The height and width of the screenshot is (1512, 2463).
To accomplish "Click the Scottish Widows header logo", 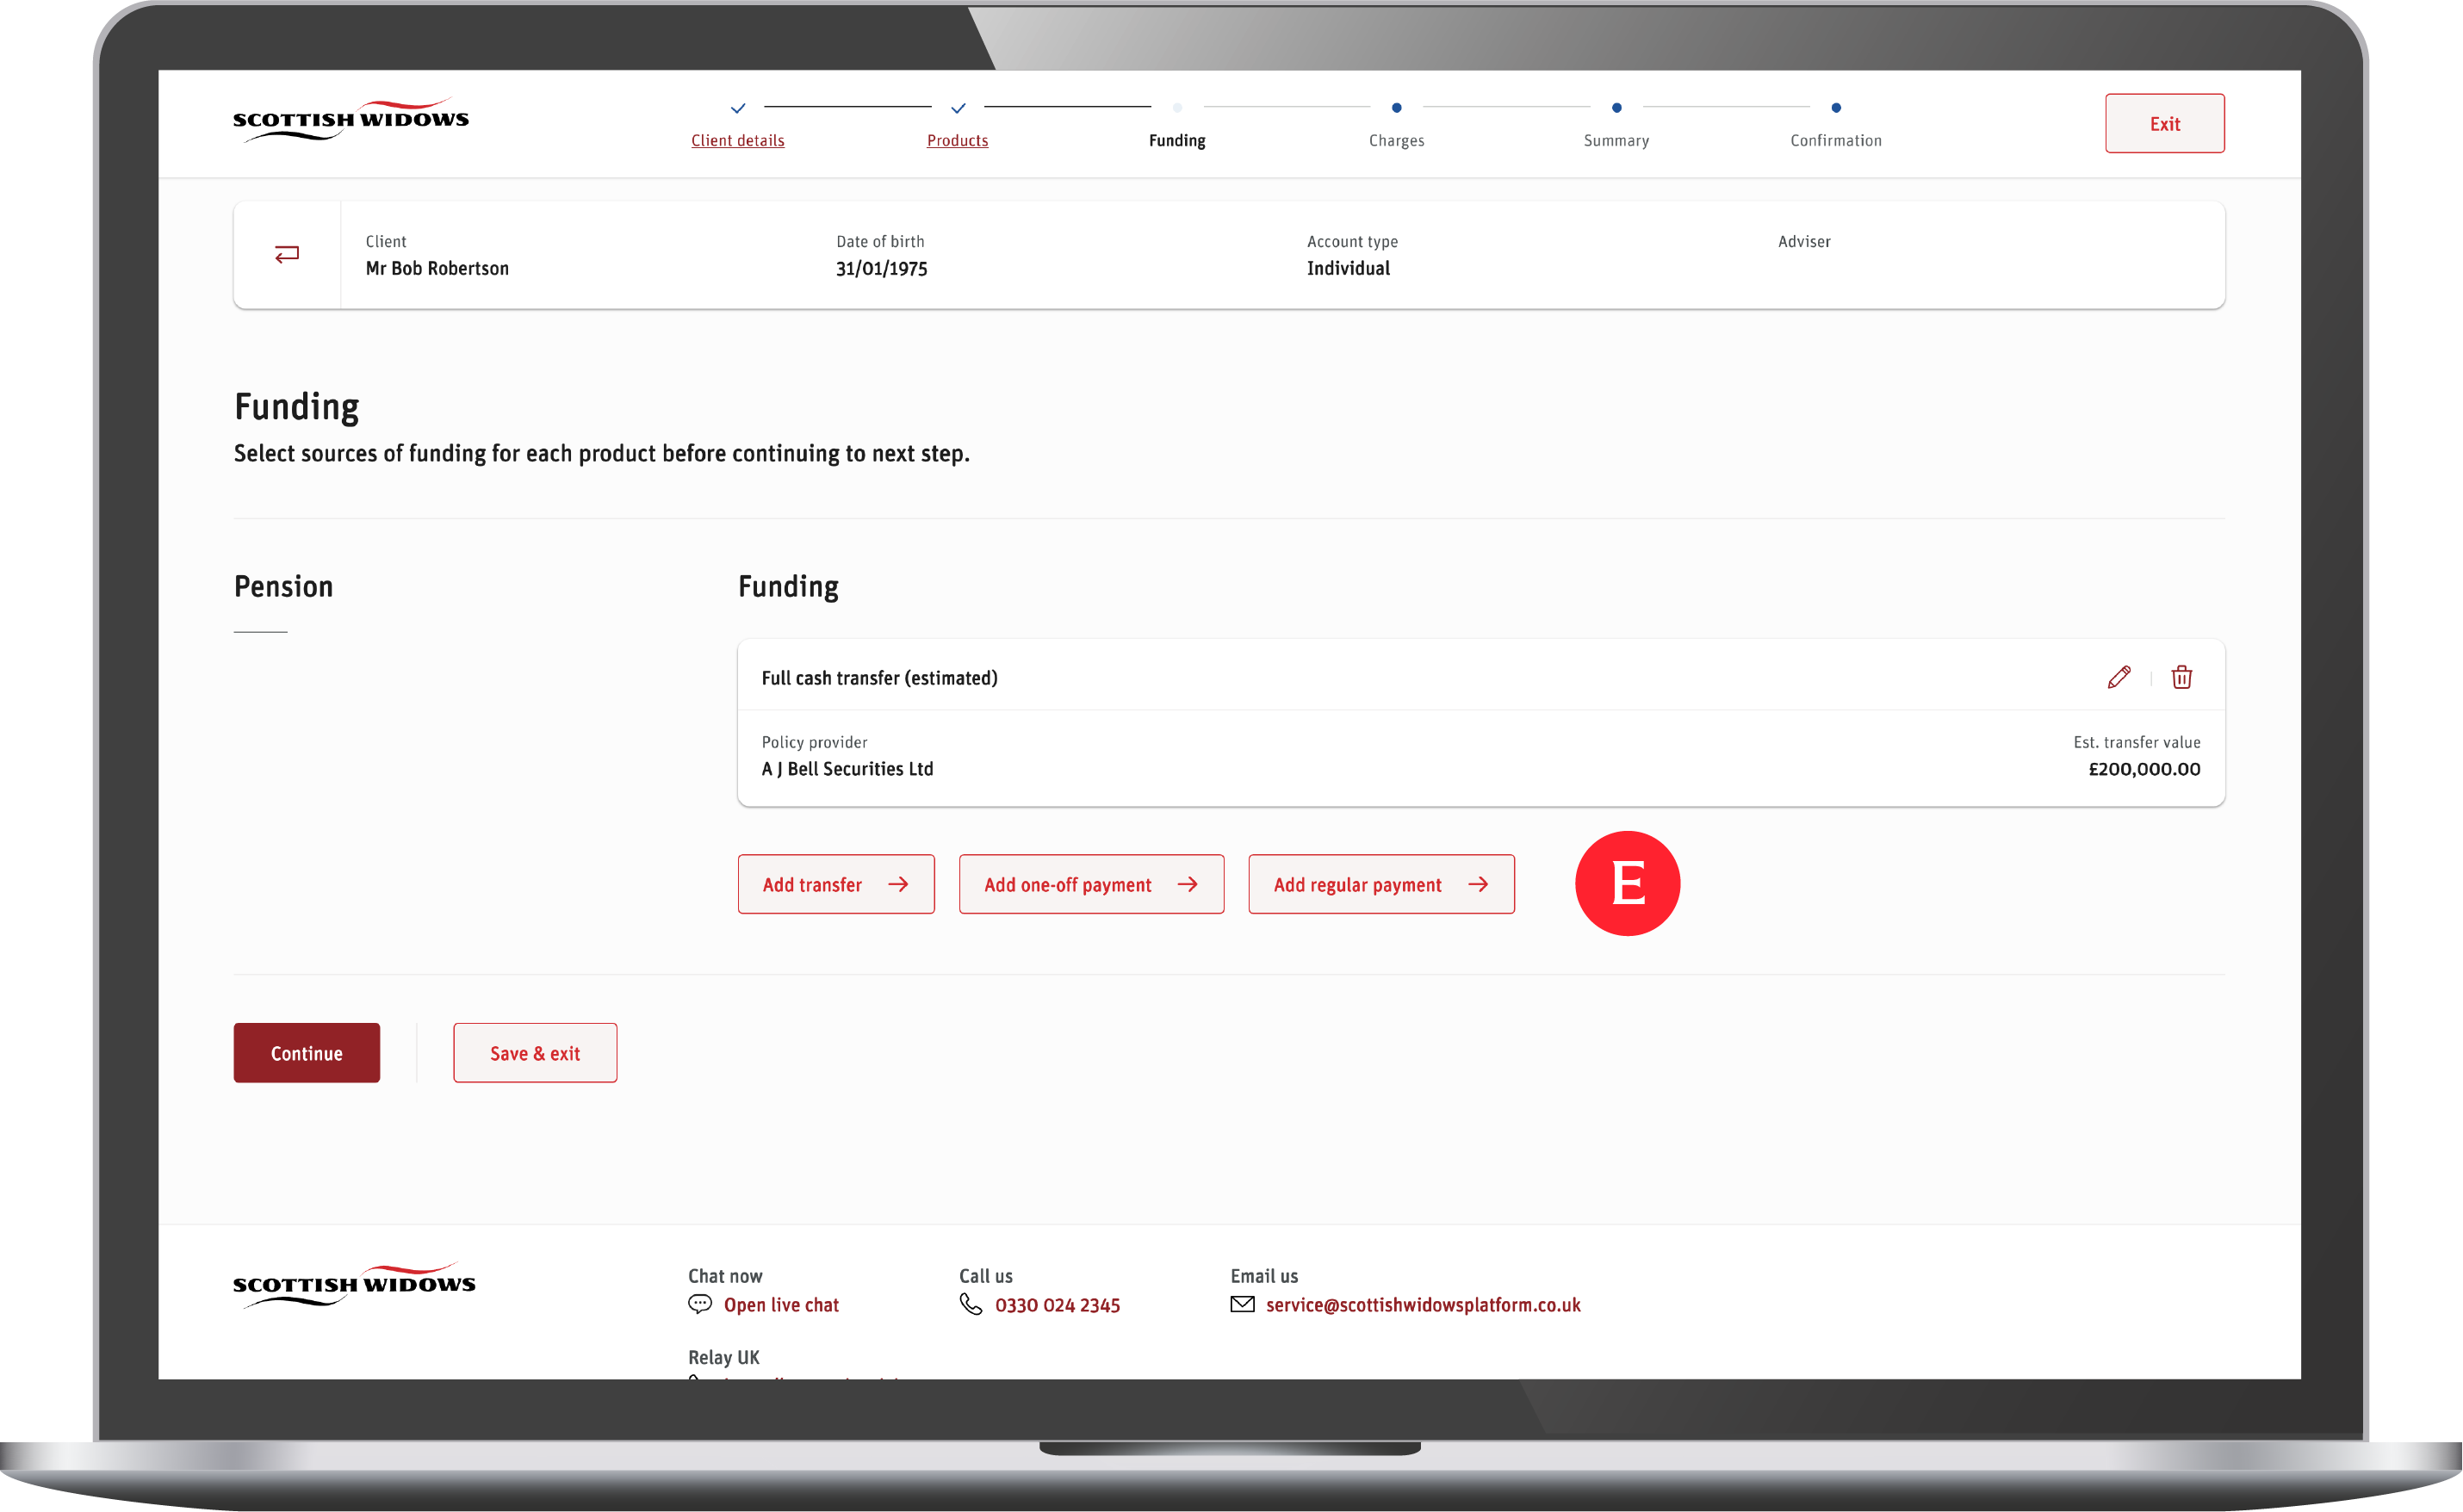I will pos(351,119).
